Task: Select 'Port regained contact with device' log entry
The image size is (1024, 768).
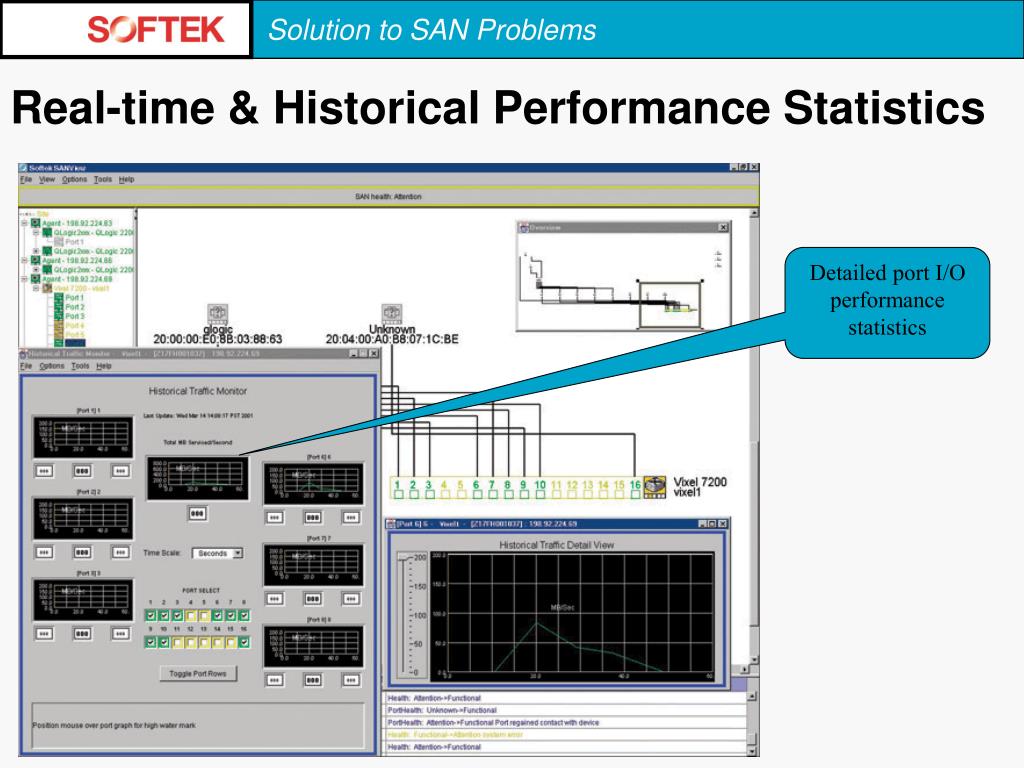Action: pyautogui.click(x=493, y=722)
